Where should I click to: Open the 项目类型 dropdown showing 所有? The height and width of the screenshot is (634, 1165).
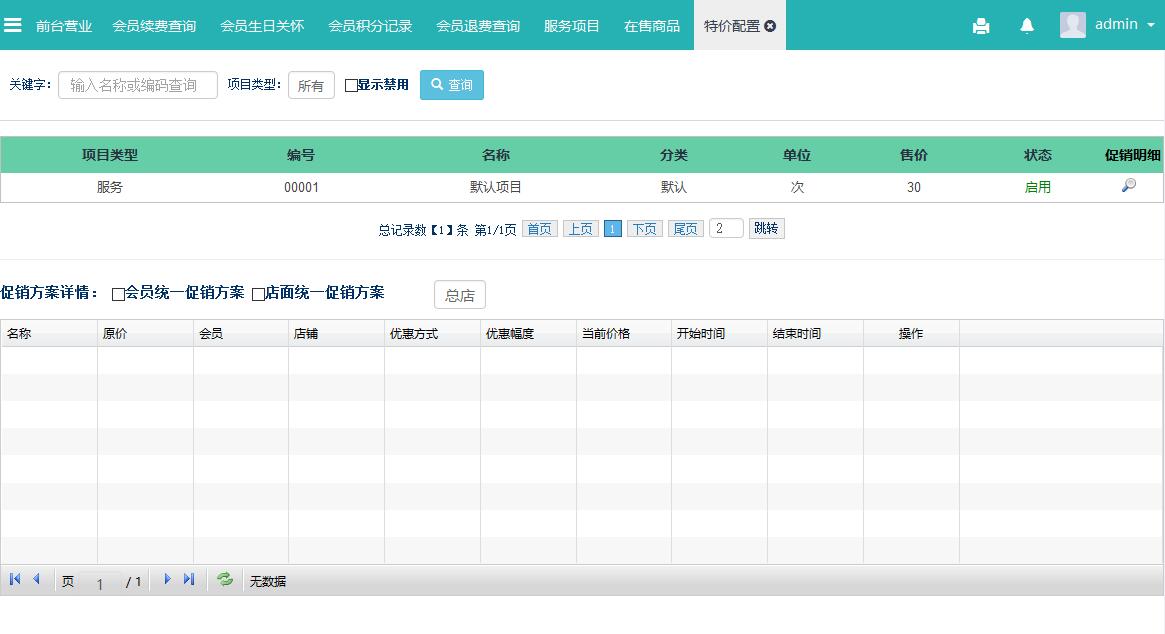tap(311, 86)
